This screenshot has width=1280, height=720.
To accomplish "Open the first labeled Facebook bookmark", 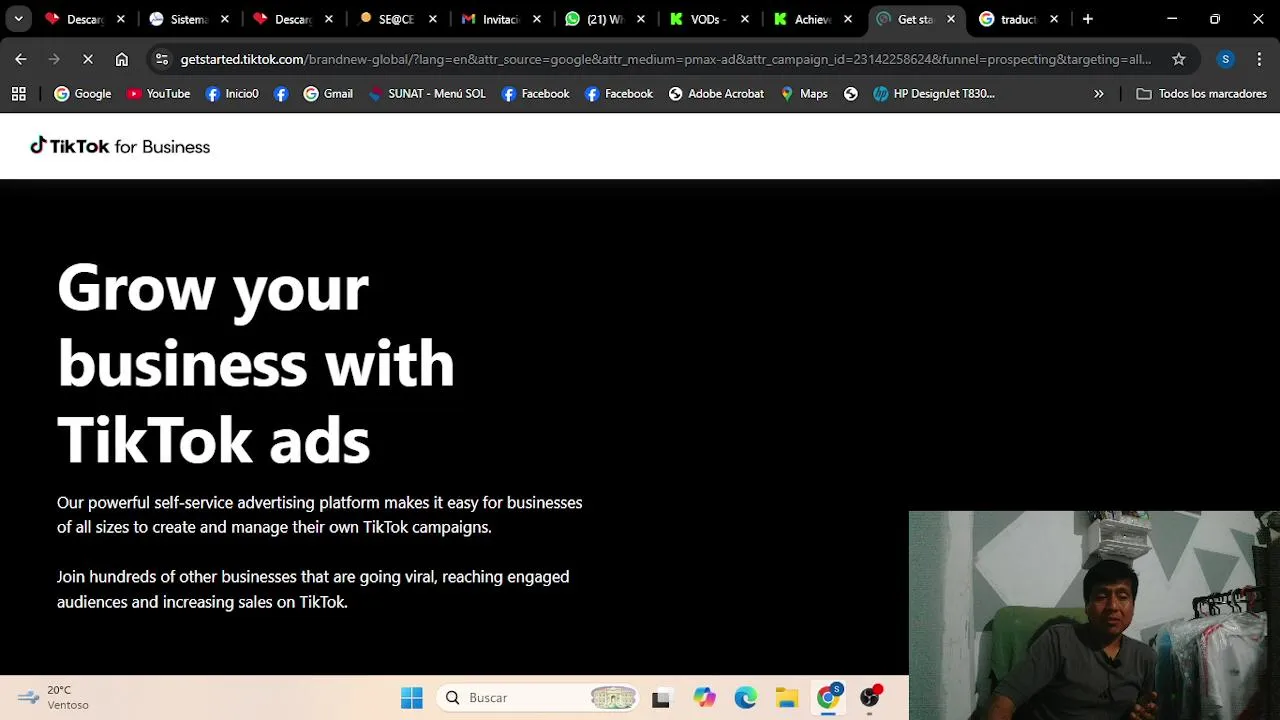I will [x=535, y=93].
